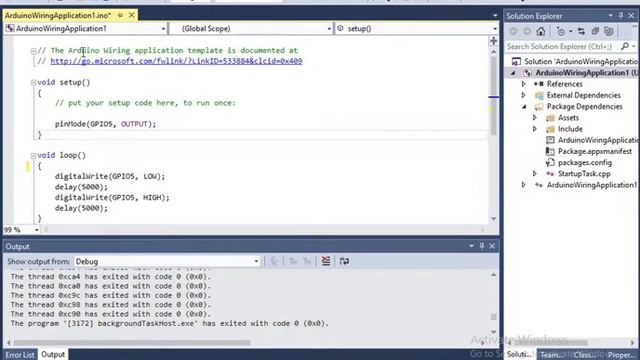Select Package.appxmanifest file

point(595,151)
